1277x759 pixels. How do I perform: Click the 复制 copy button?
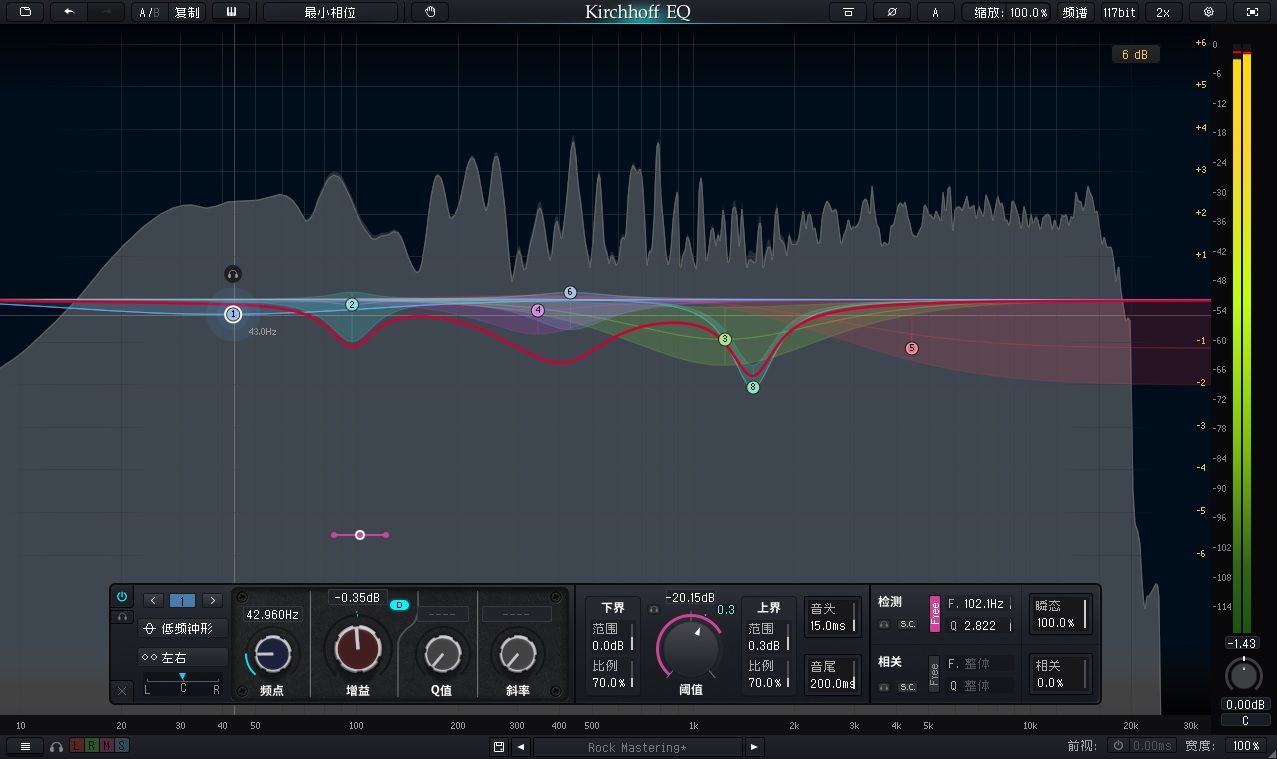coord(187,12)
